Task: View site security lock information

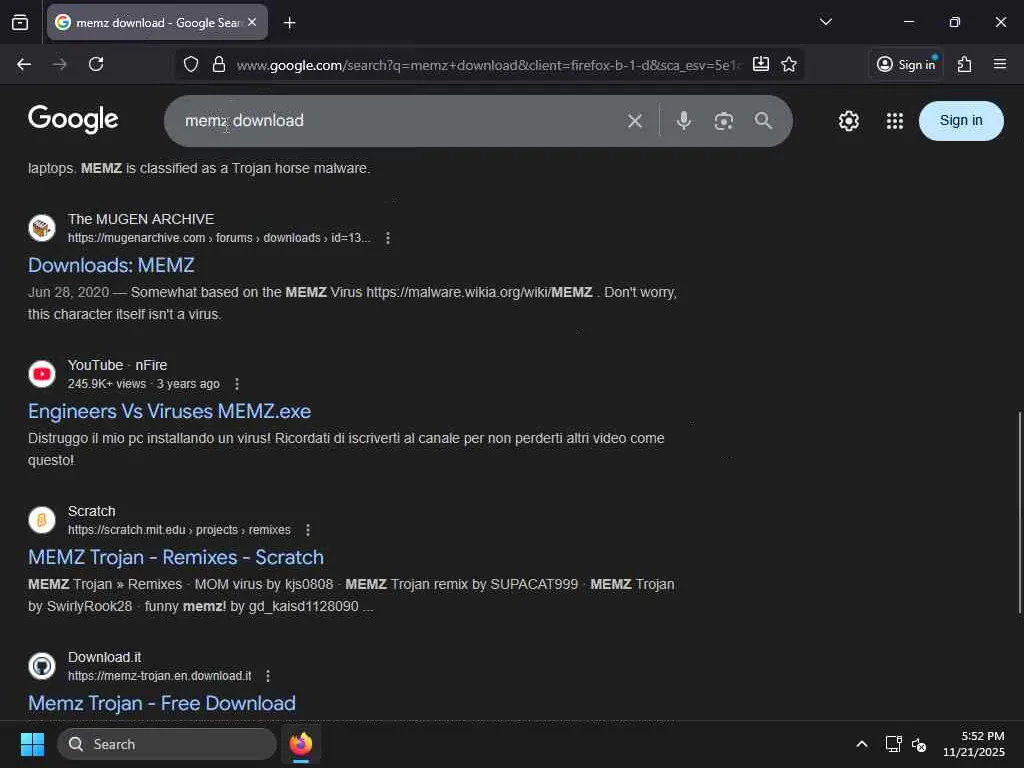Action: [219, 64]
